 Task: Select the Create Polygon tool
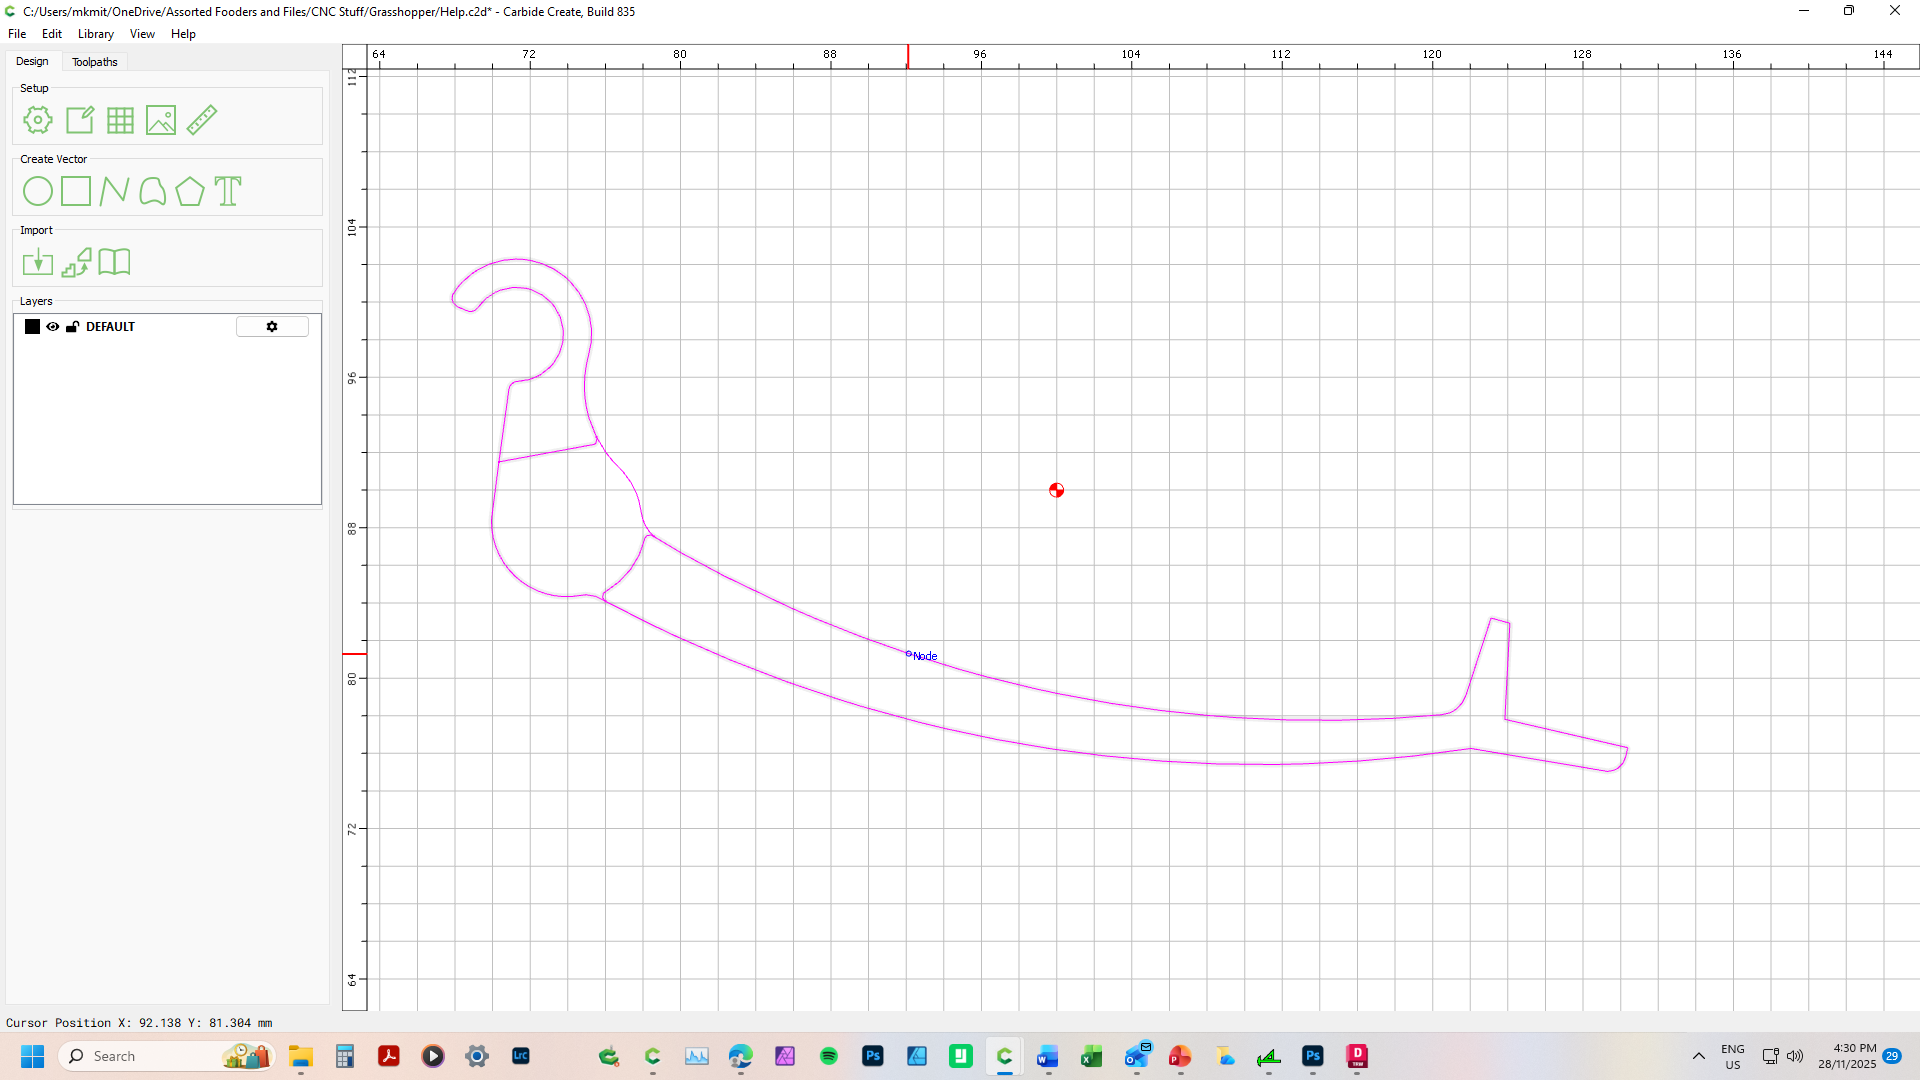pyautogui.click(x=190, y=191)
